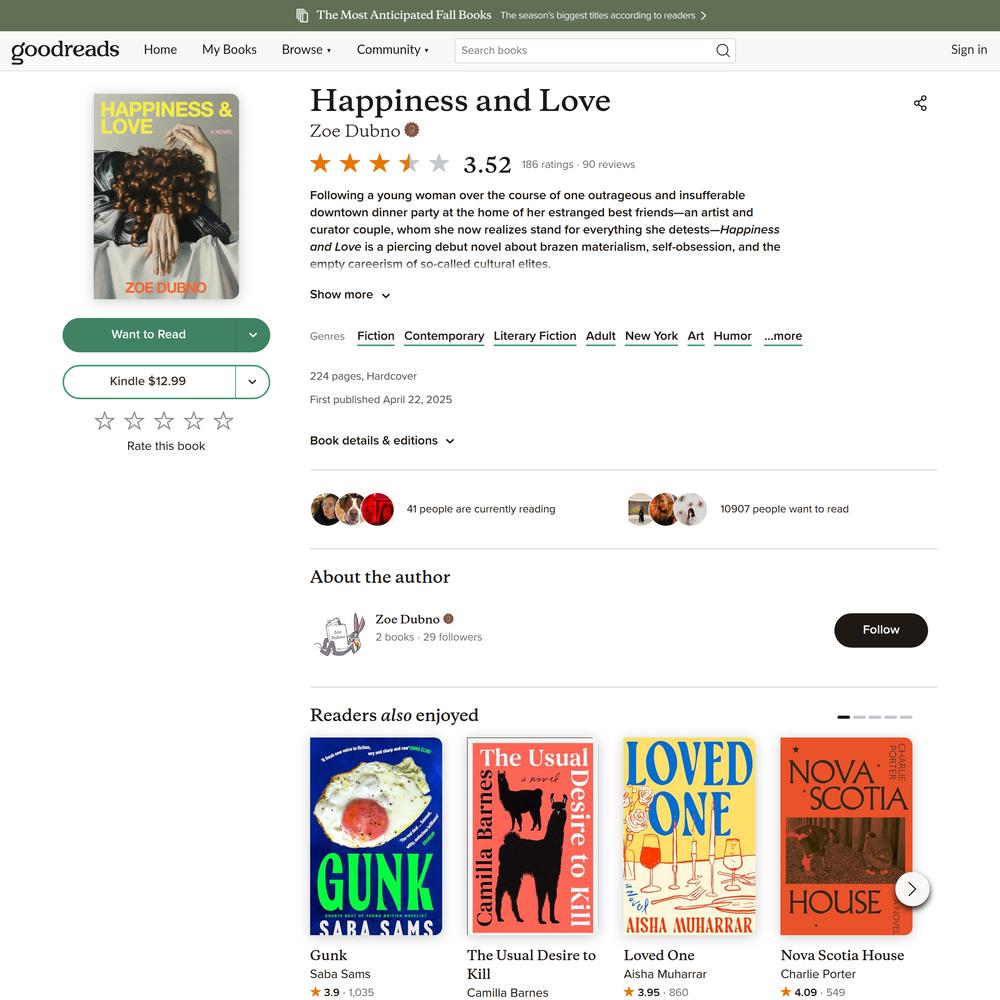The height and width of the screenshot is (1000, 1000).
Task: Click avatars of people currently reading
Action: pyautogui.click(x=352, y=509)
